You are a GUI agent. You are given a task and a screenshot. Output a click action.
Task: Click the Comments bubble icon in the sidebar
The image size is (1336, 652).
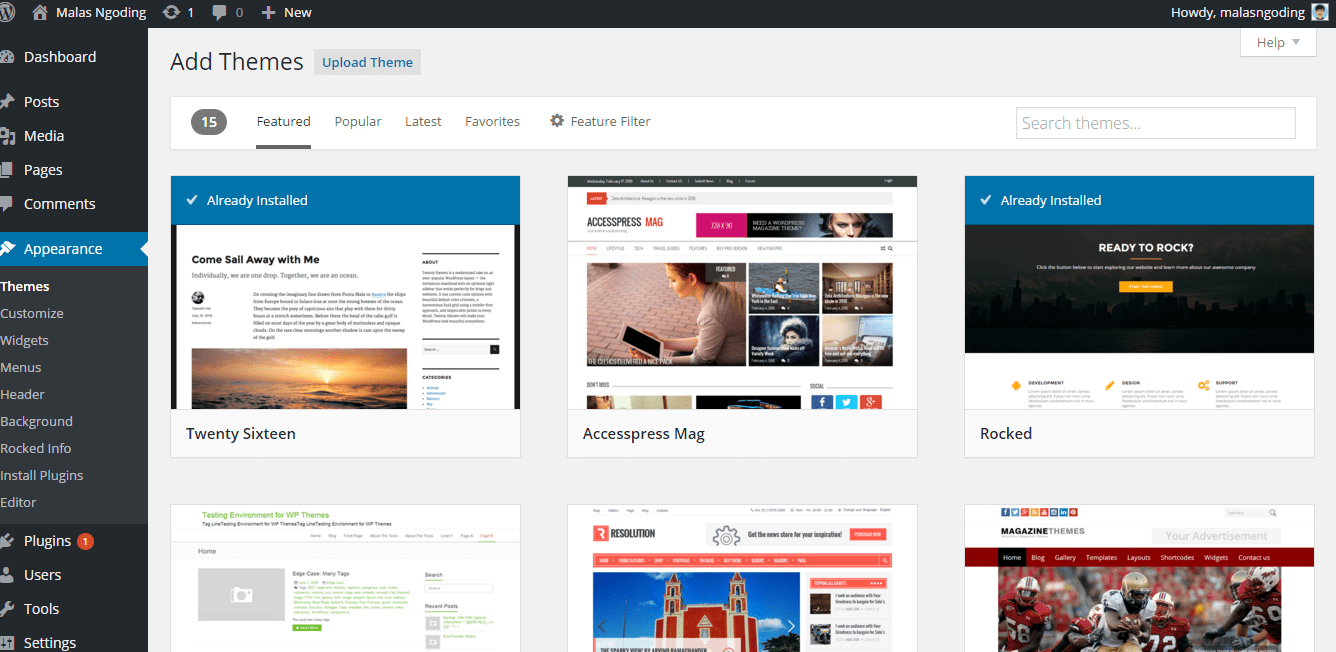click(x=7, y=204)
